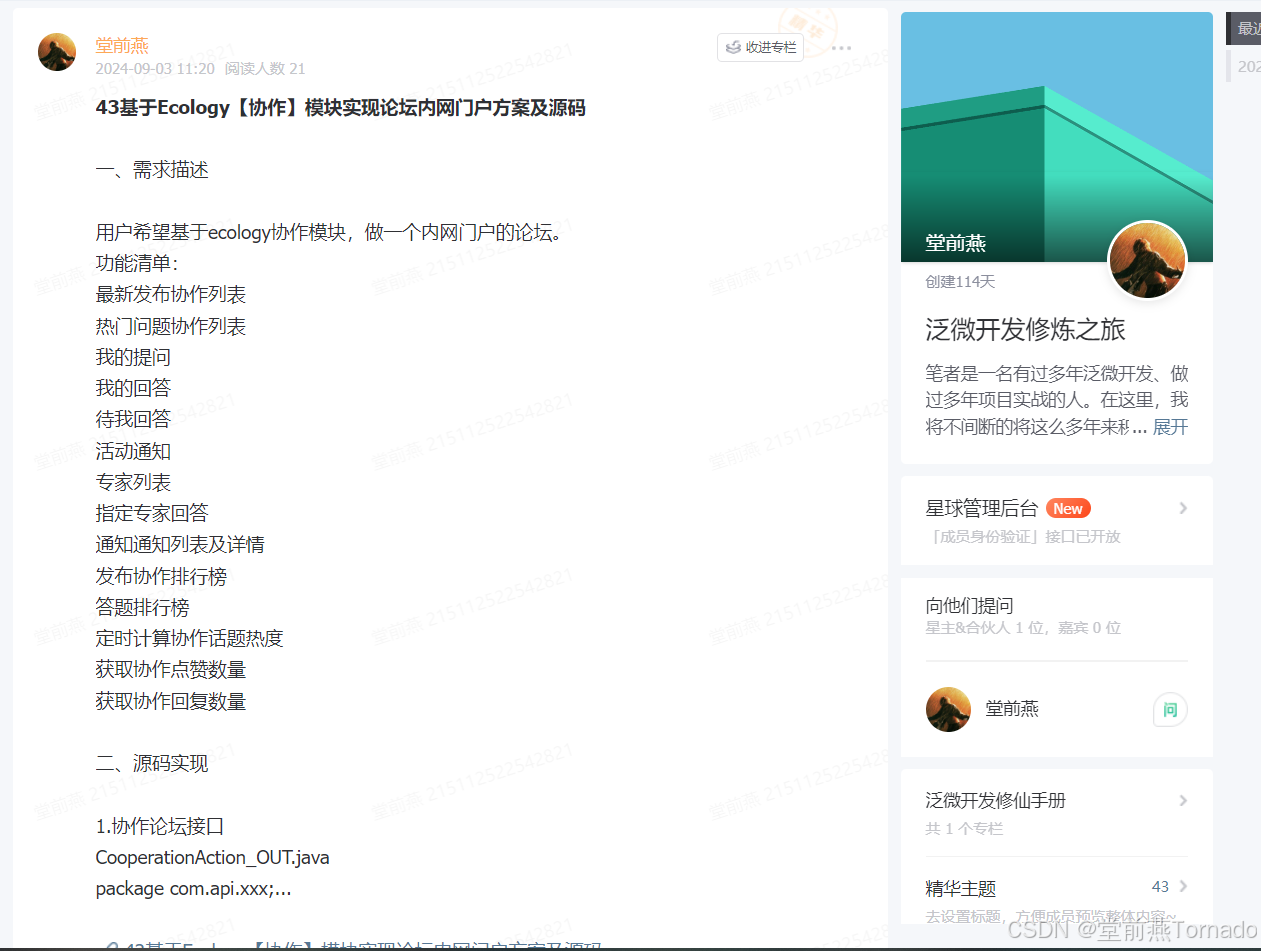
Task: Click the round avatar on the cover banner
Action: (x=1147, y=260)
